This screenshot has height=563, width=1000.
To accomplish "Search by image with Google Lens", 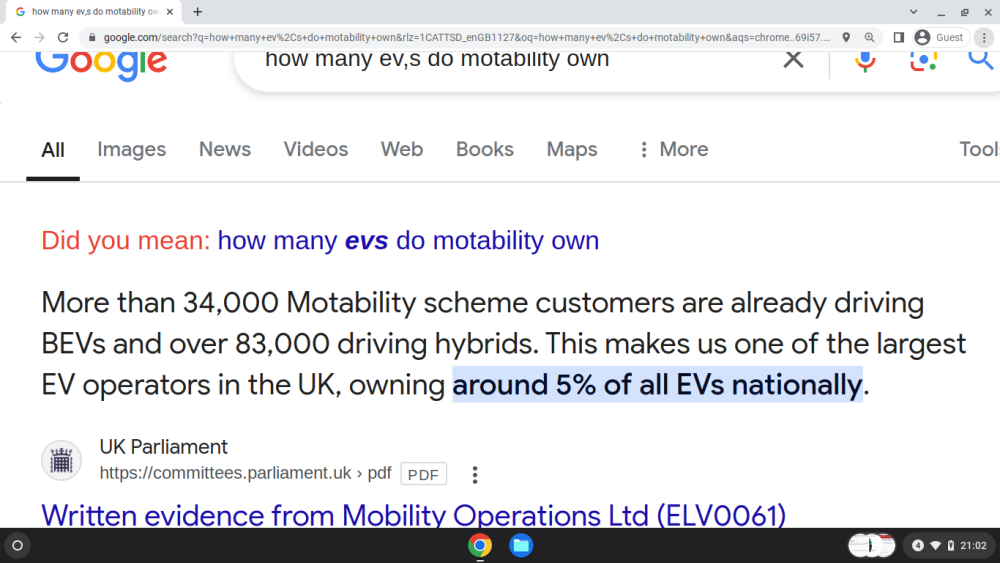I will click(923, 61).
